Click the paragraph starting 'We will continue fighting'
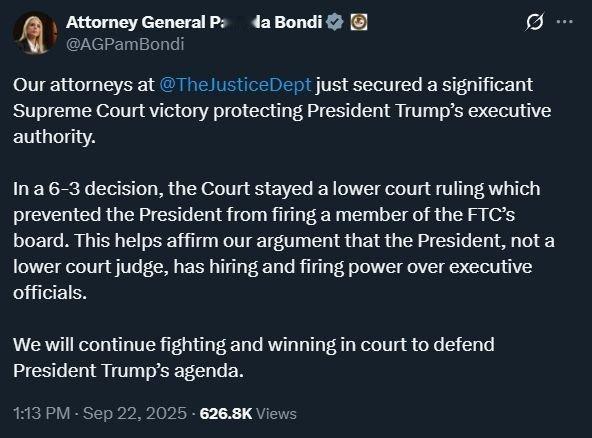Viewport: 592px width, 438px height. [x=254, y=357]
